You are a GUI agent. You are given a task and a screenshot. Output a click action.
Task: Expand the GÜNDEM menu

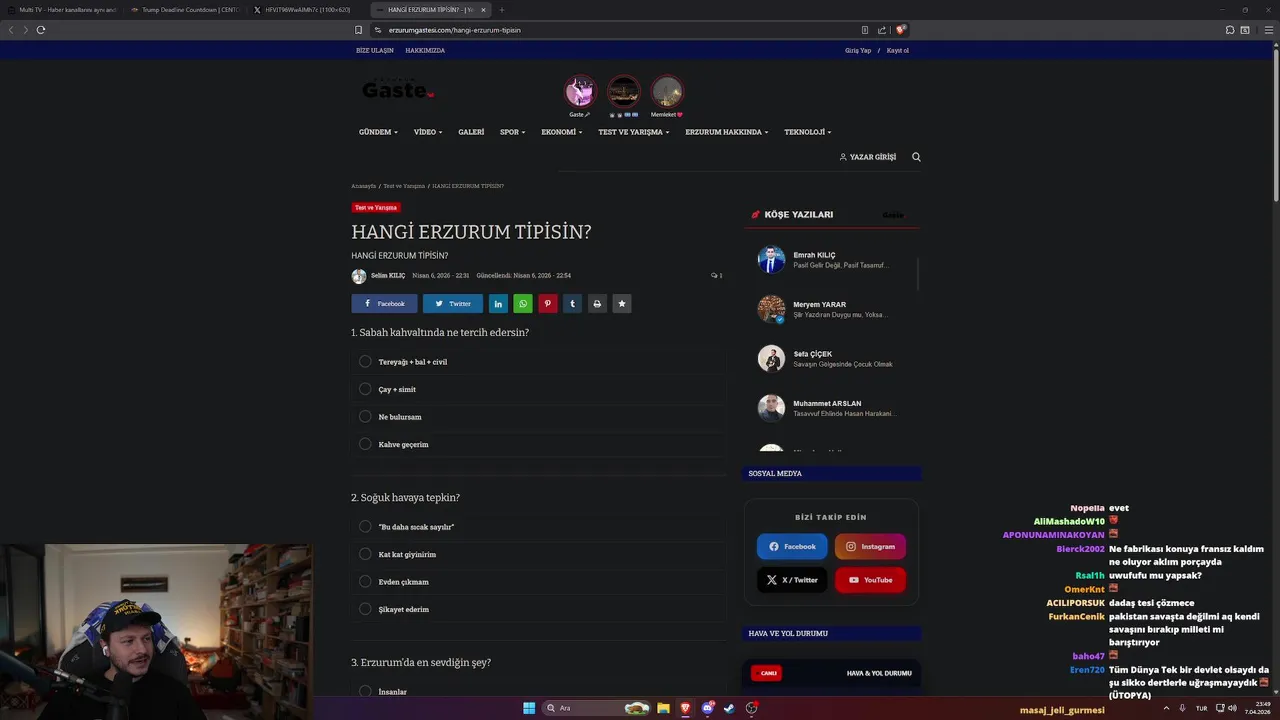[378, 132]
